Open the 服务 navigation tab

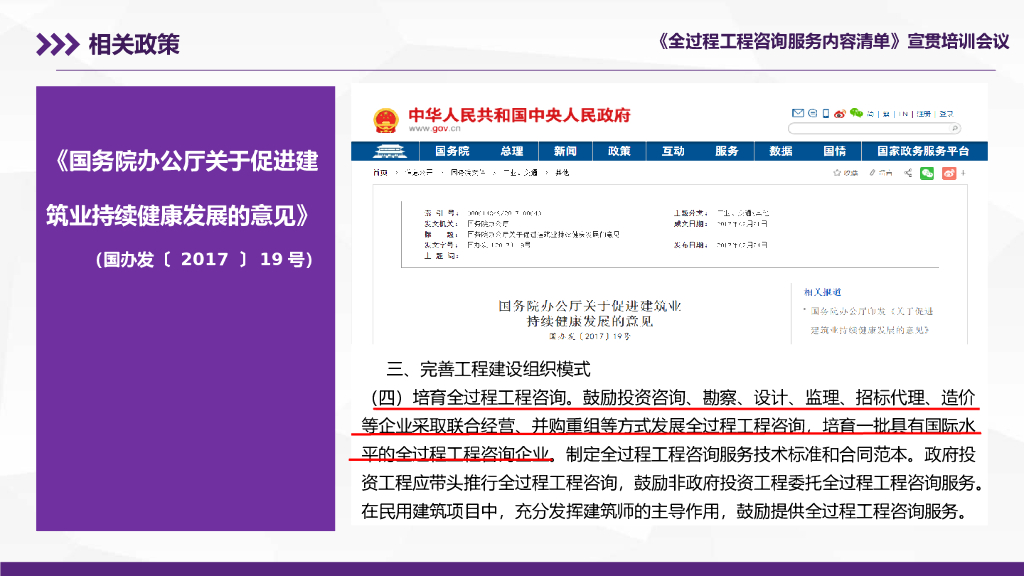point(727,151)
